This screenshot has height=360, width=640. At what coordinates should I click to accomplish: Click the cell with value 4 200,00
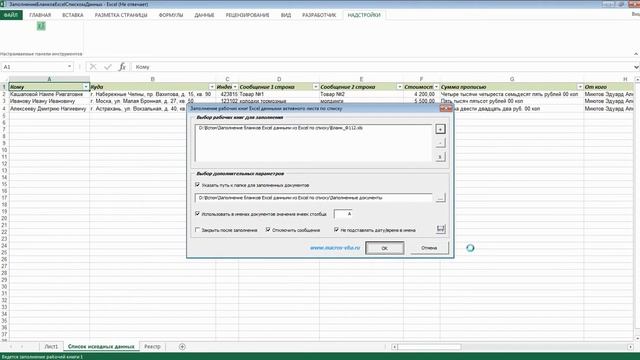(x=422, y=94)
